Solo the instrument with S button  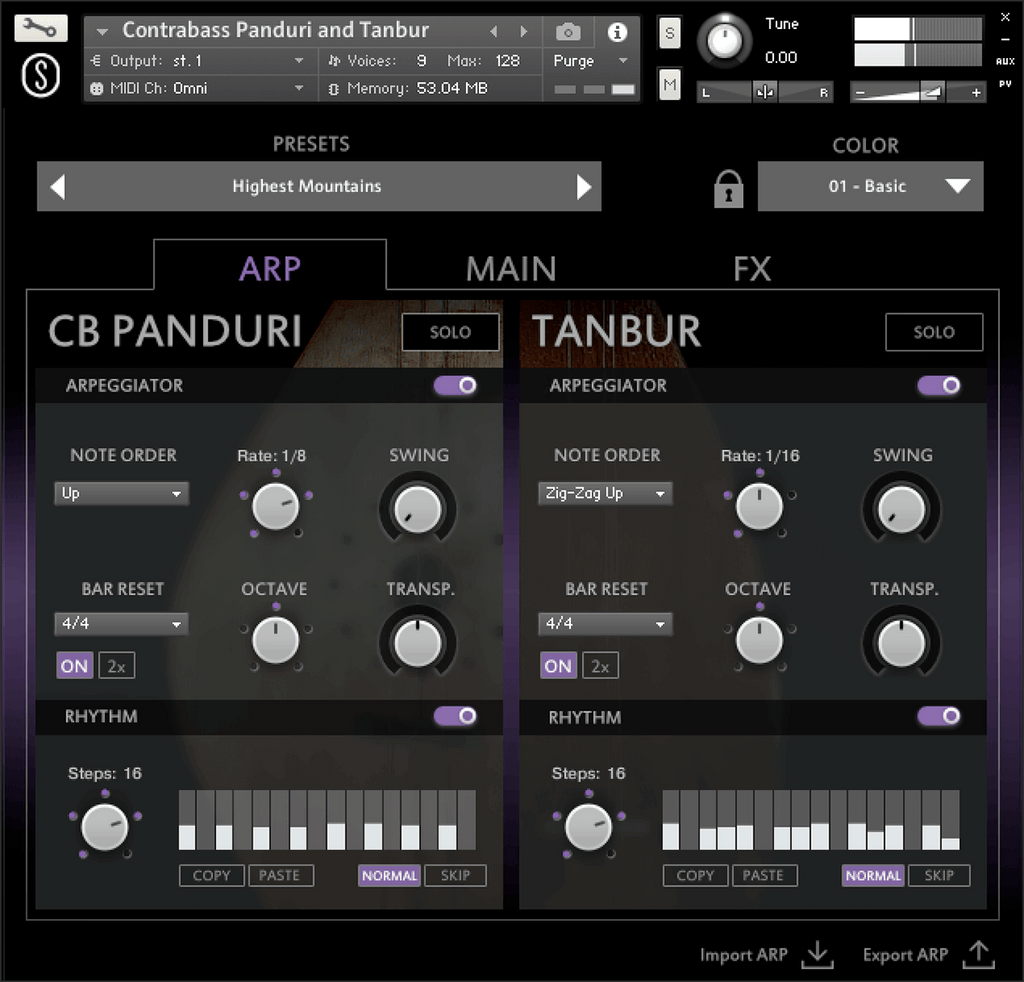pos(669,33)
